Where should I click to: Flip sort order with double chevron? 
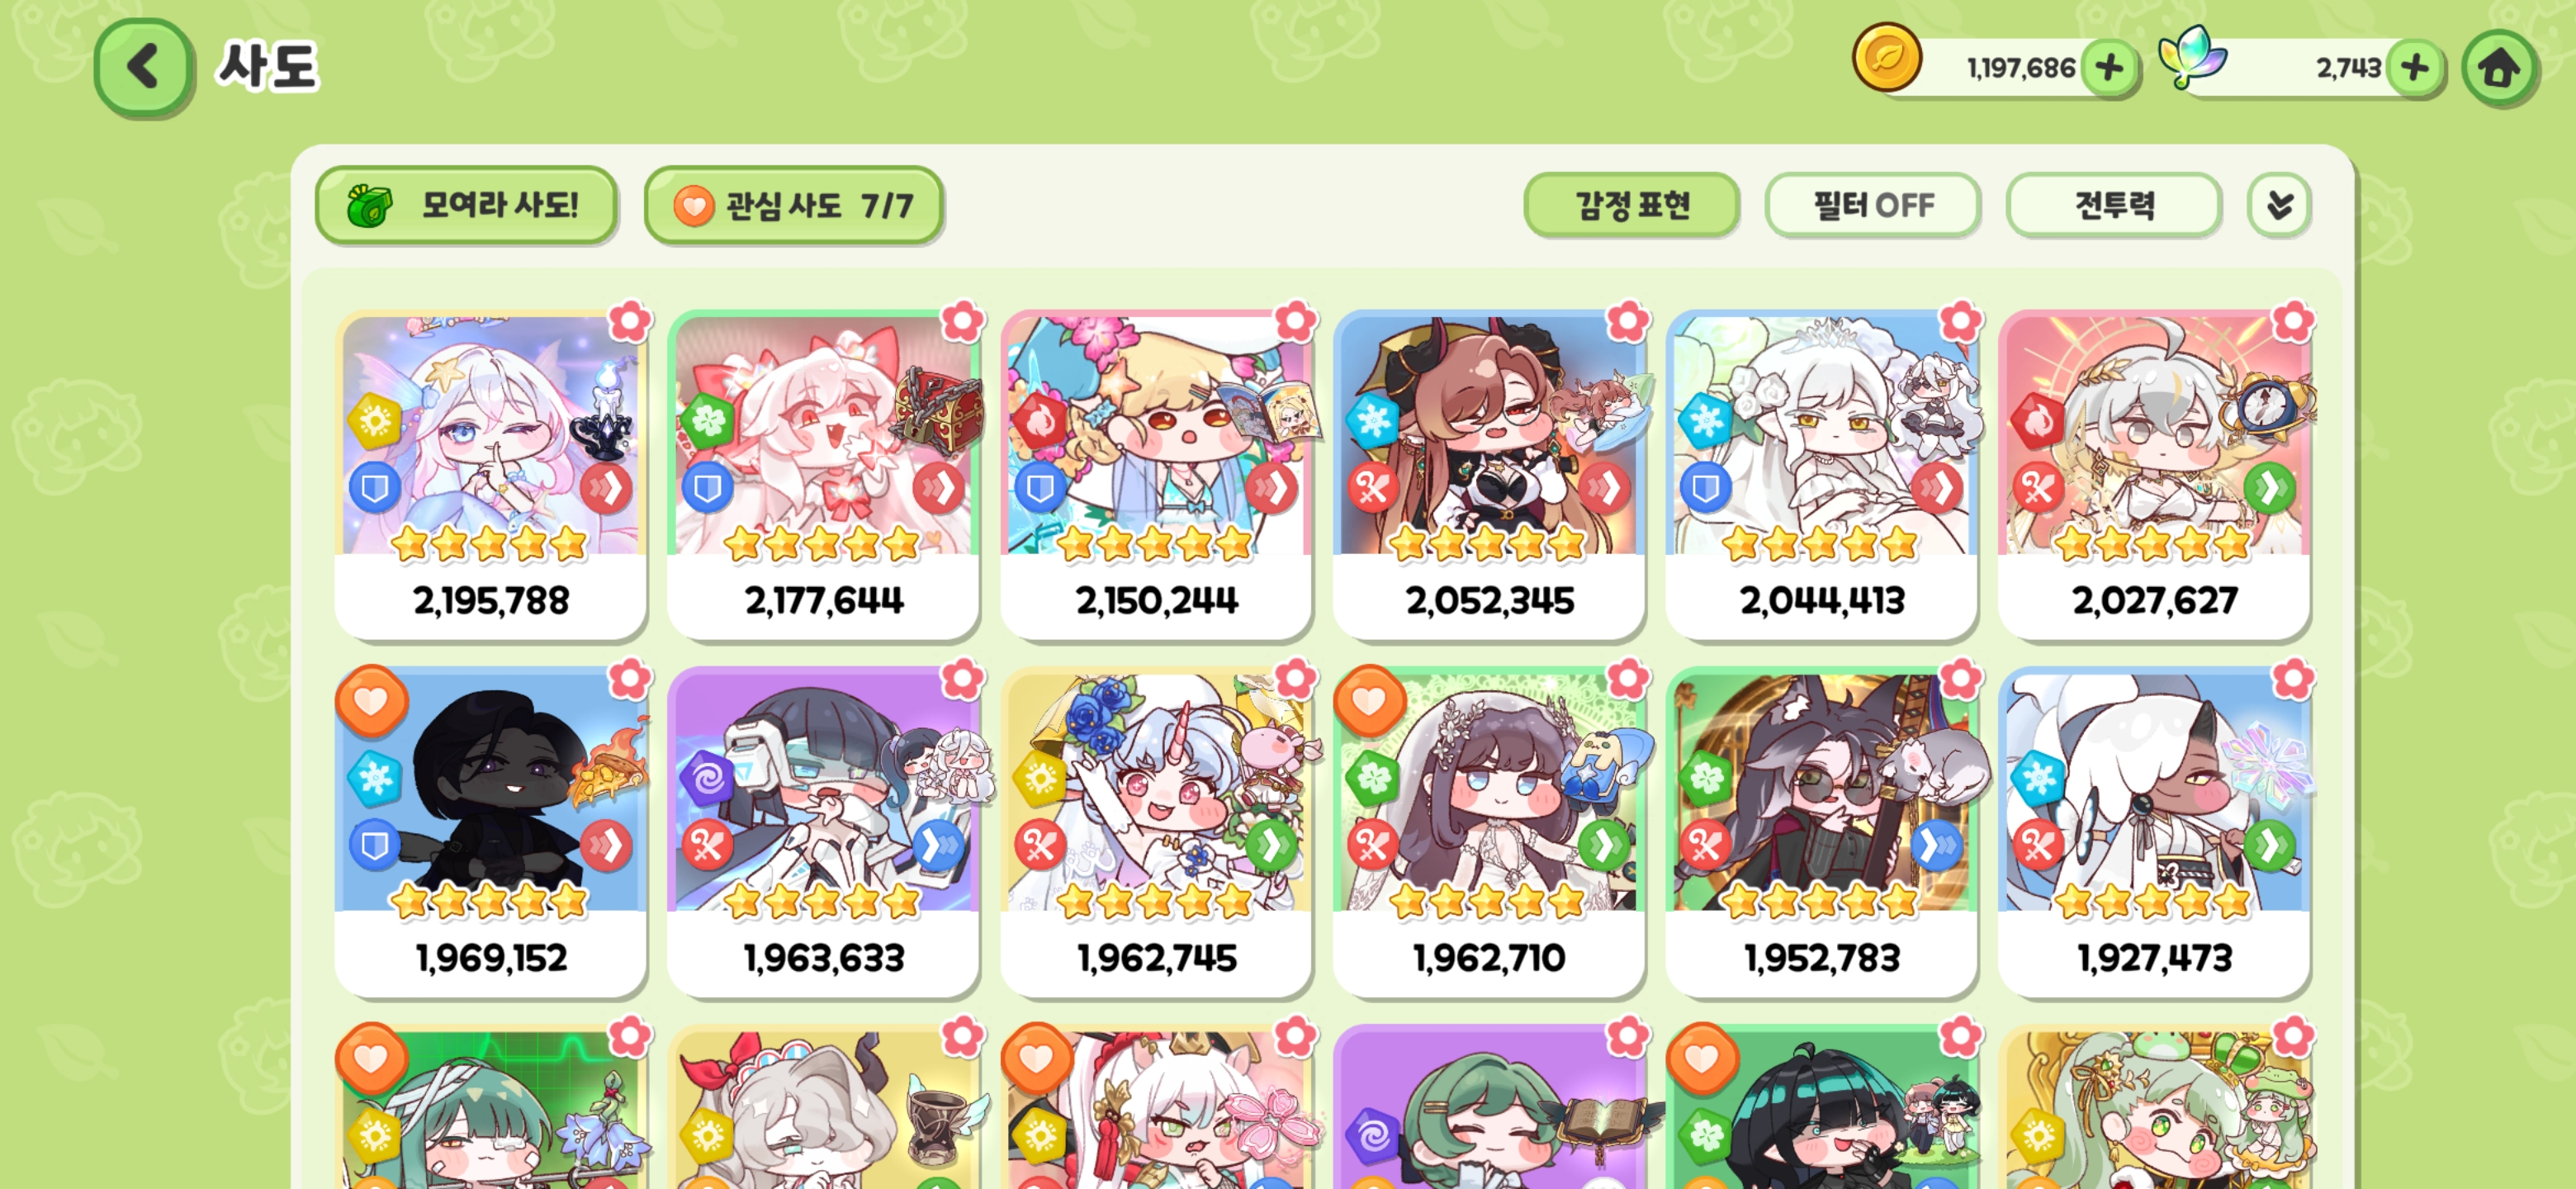2279,205
